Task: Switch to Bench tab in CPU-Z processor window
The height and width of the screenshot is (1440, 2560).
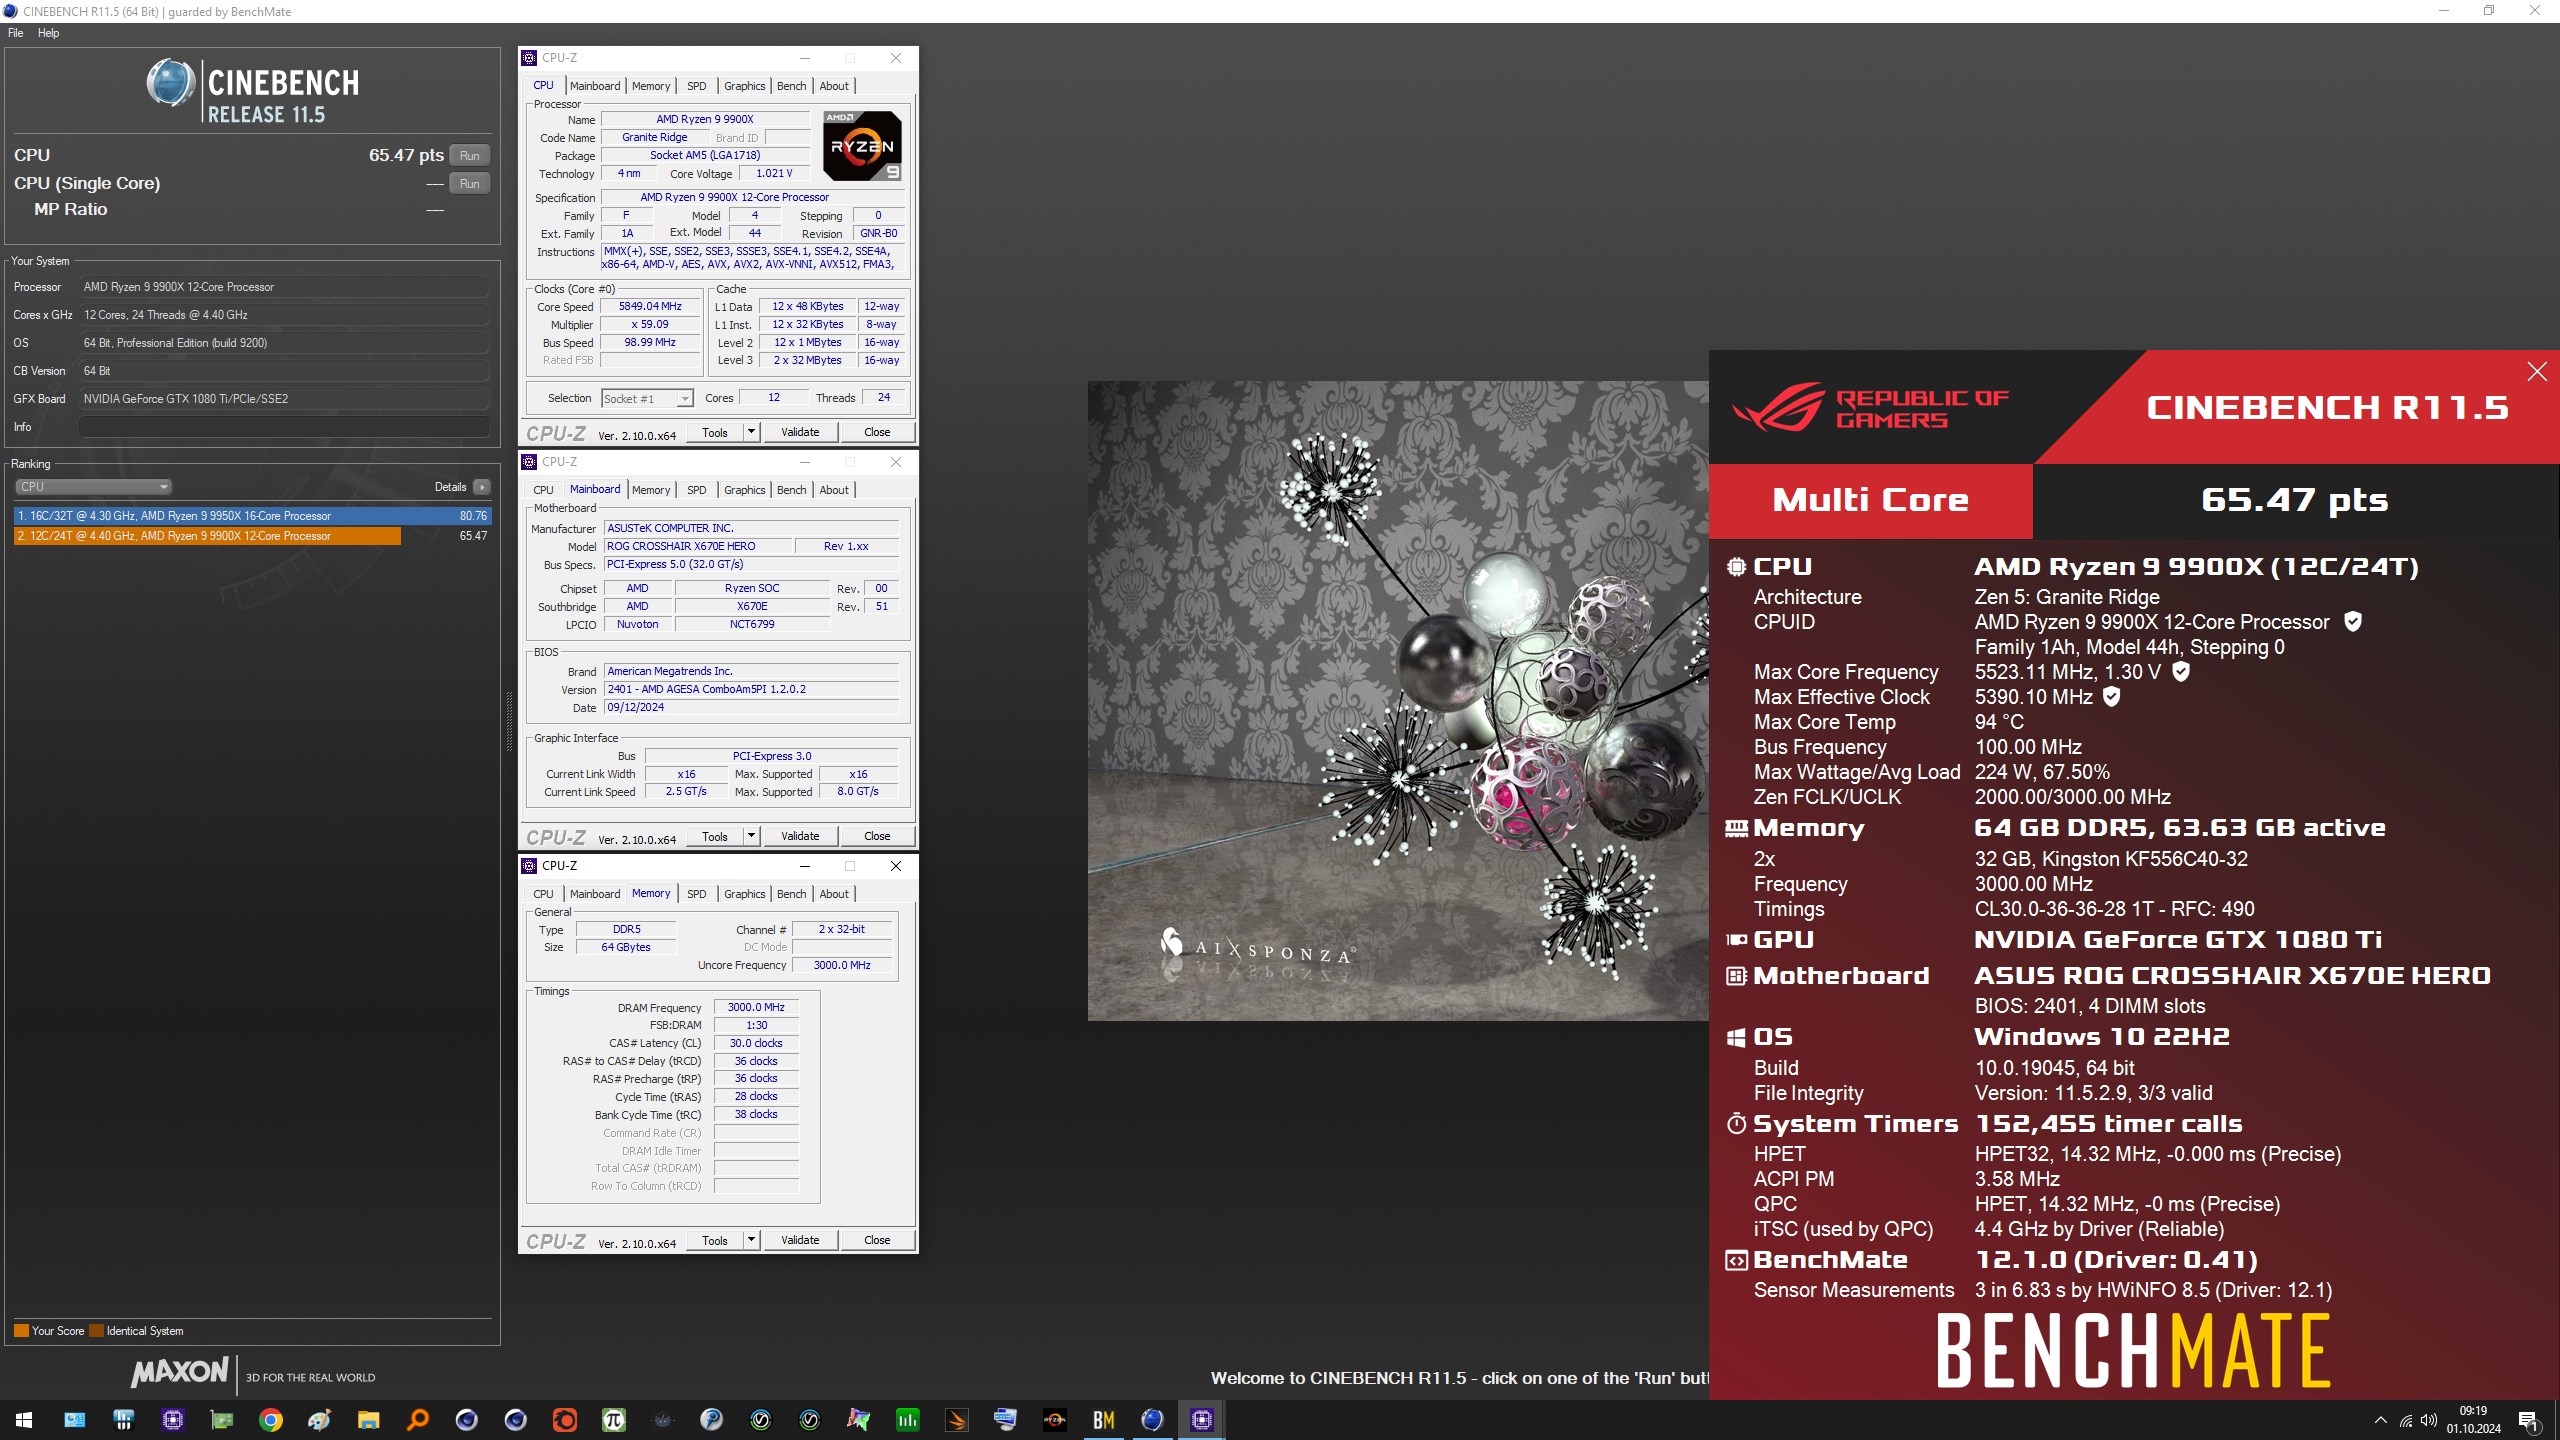Action: (x=791, y=86)
